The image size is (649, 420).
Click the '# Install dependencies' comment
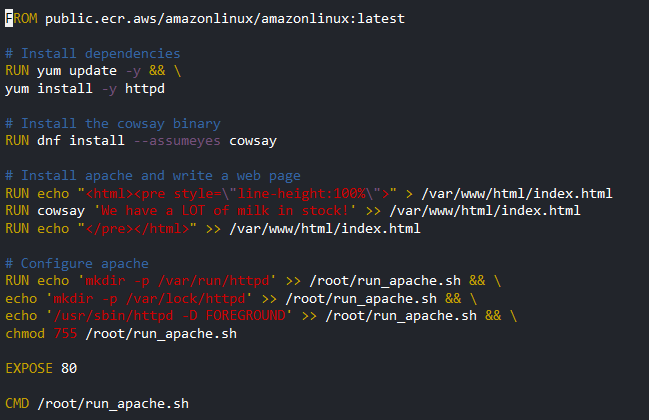(93, 53)
